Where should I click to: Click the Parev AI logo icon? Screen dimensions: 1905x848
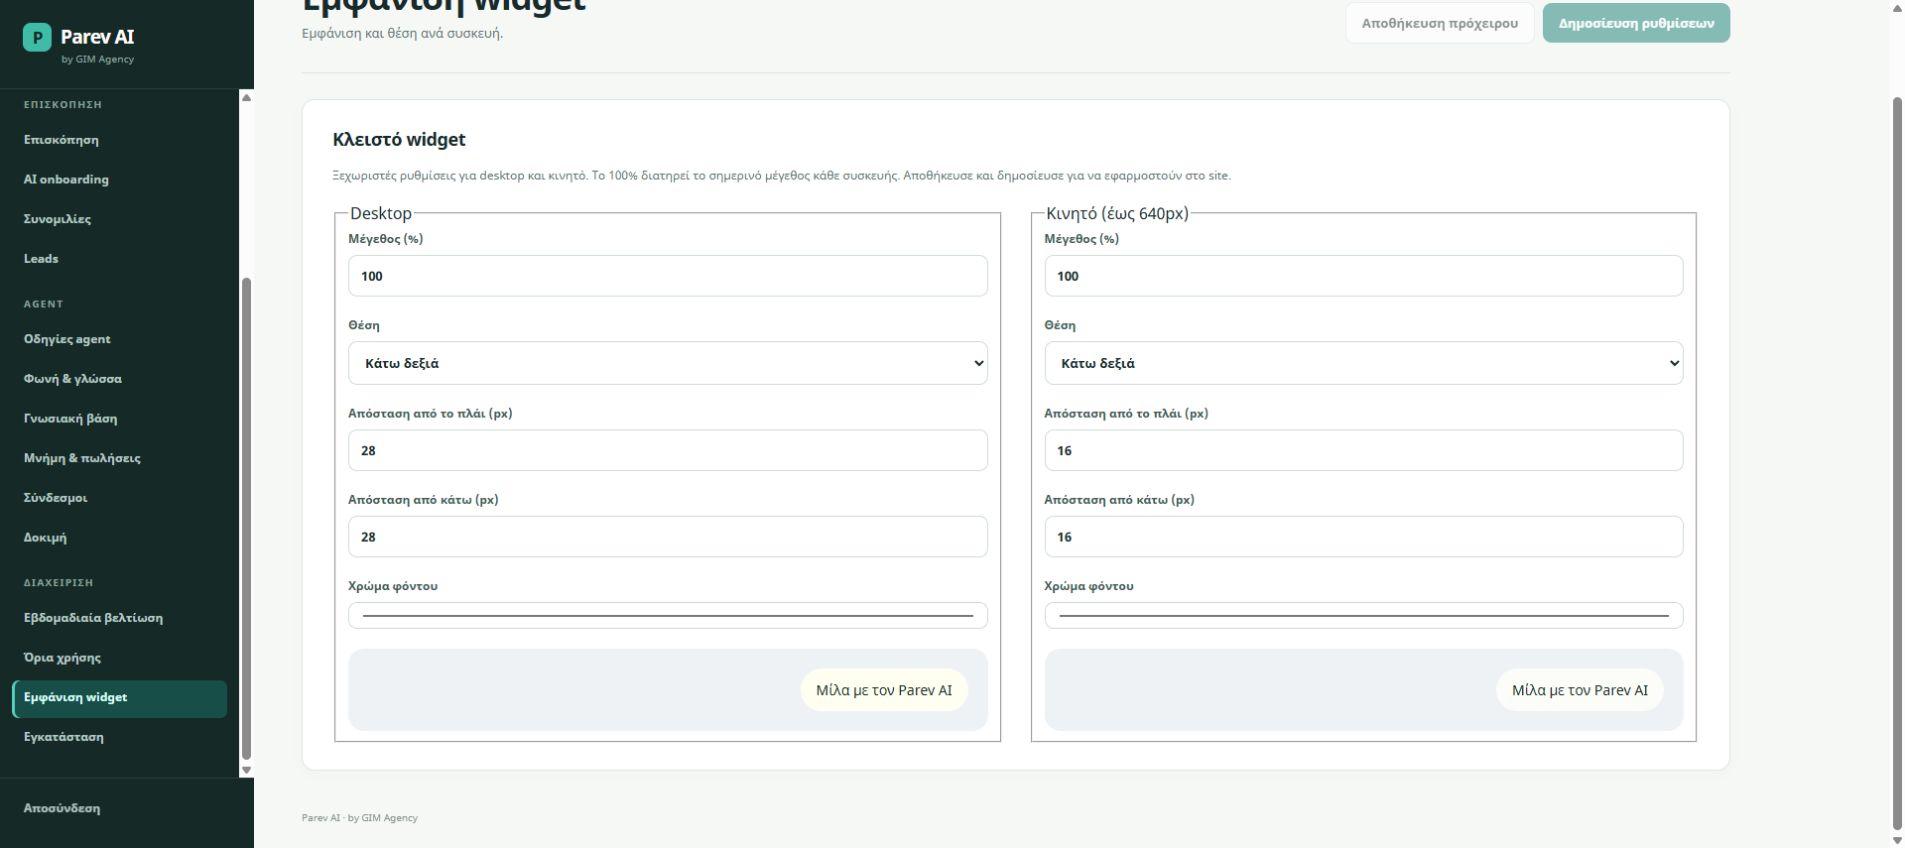click(37, 38)
